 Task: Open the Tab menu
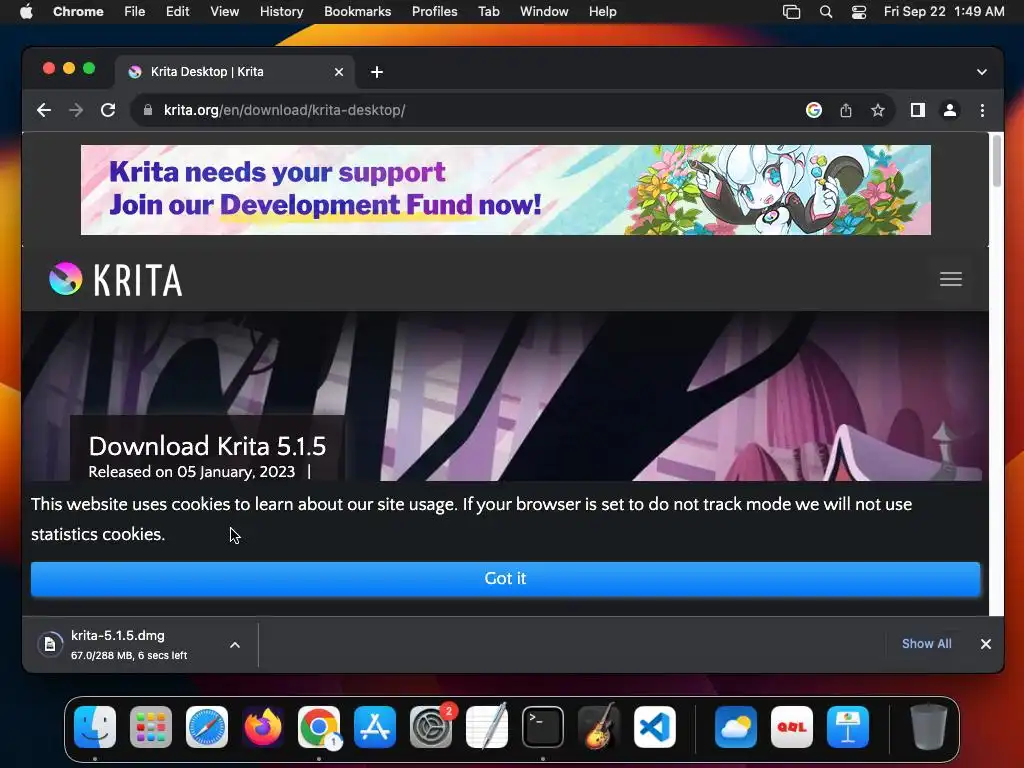tap(488, 11)
